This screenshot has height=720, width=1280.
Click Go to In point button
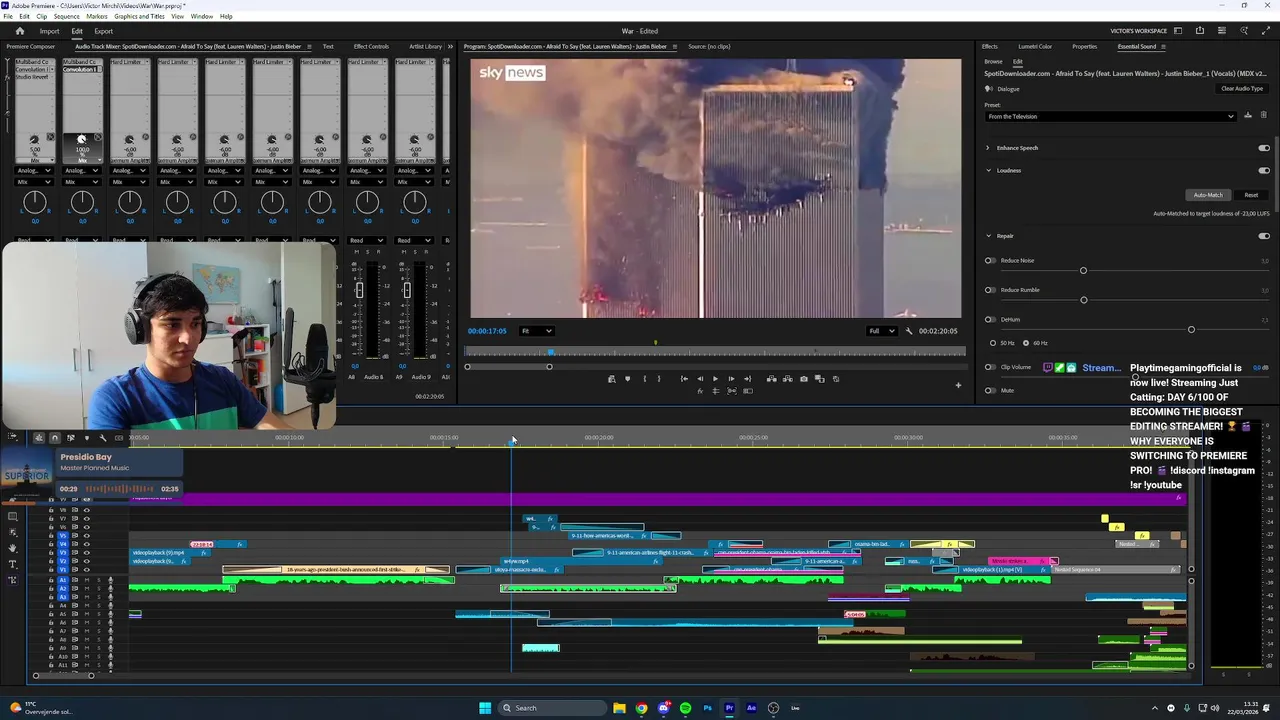click(684, 379)
